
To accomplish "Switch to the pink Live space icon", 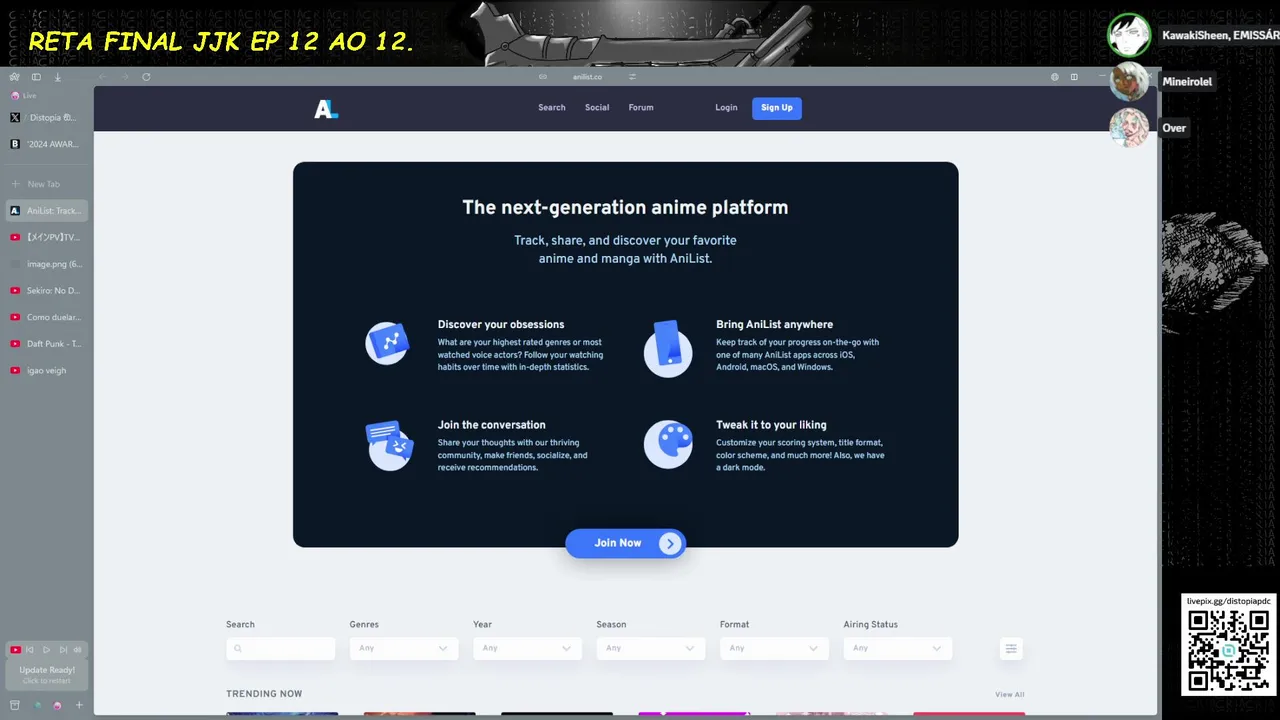I will (57, 705).
